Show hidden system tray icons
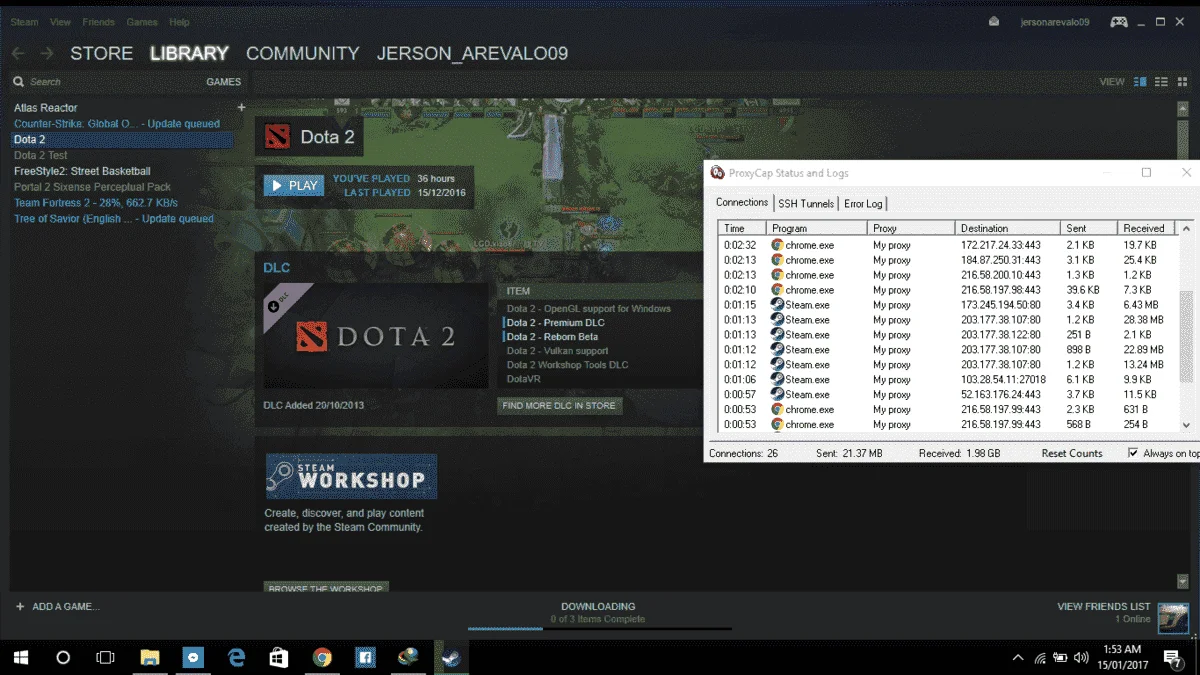1200x675 pixels. coord(1018,658)
